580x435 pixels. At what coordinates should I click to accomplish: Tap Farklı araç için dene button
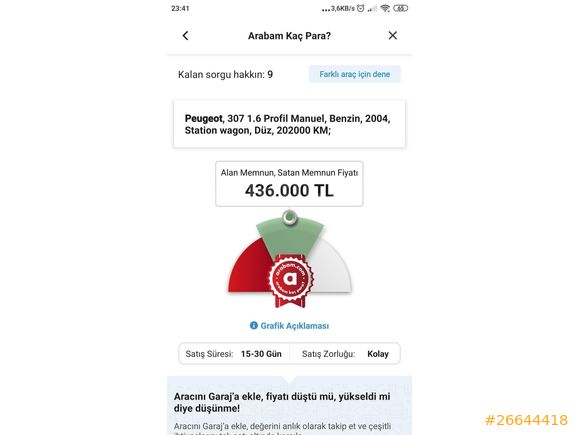[x=354, y=74]
